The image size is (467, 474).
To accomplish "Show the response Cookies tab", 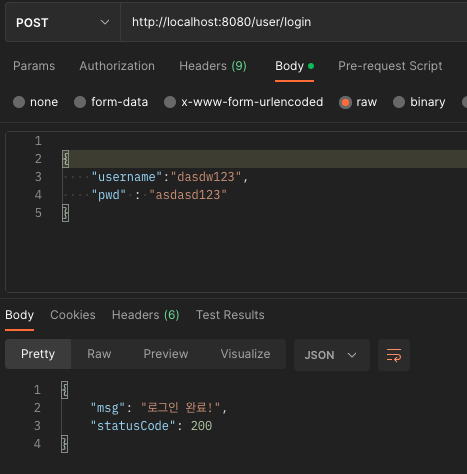I will click(73, 315).
